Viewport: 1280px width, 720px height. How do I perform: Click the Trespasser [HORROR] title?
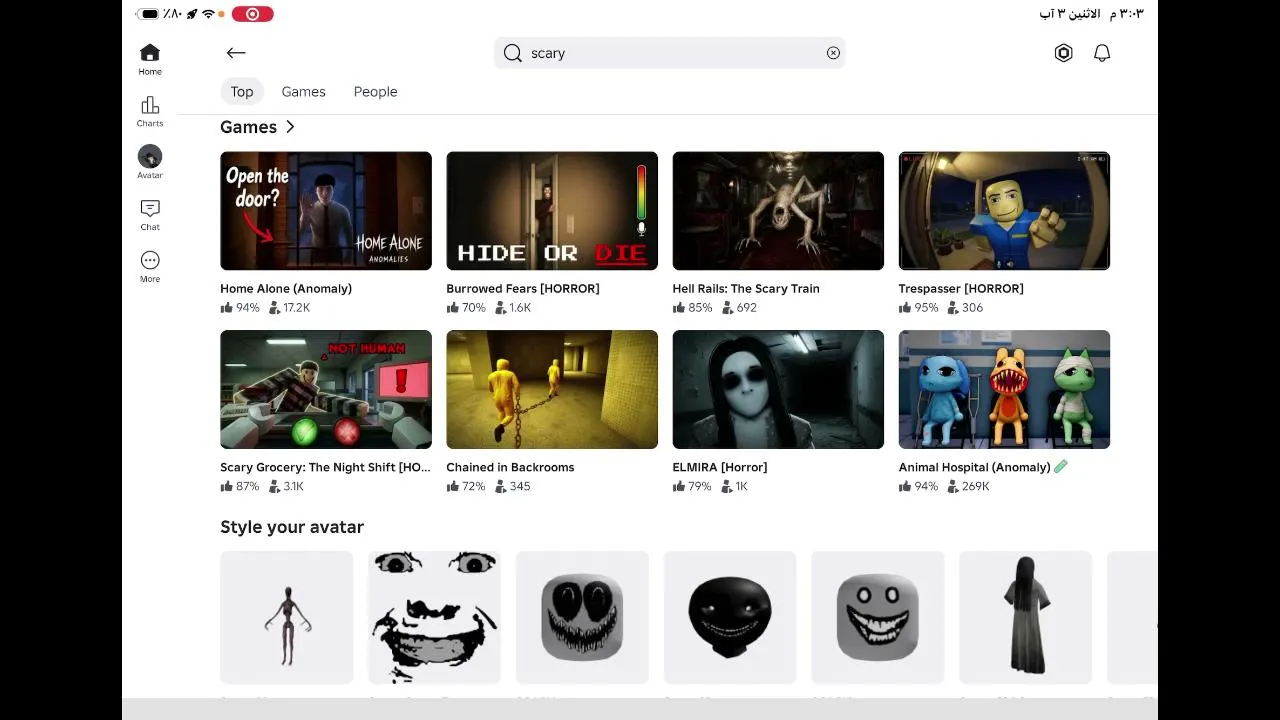[961, 288]
